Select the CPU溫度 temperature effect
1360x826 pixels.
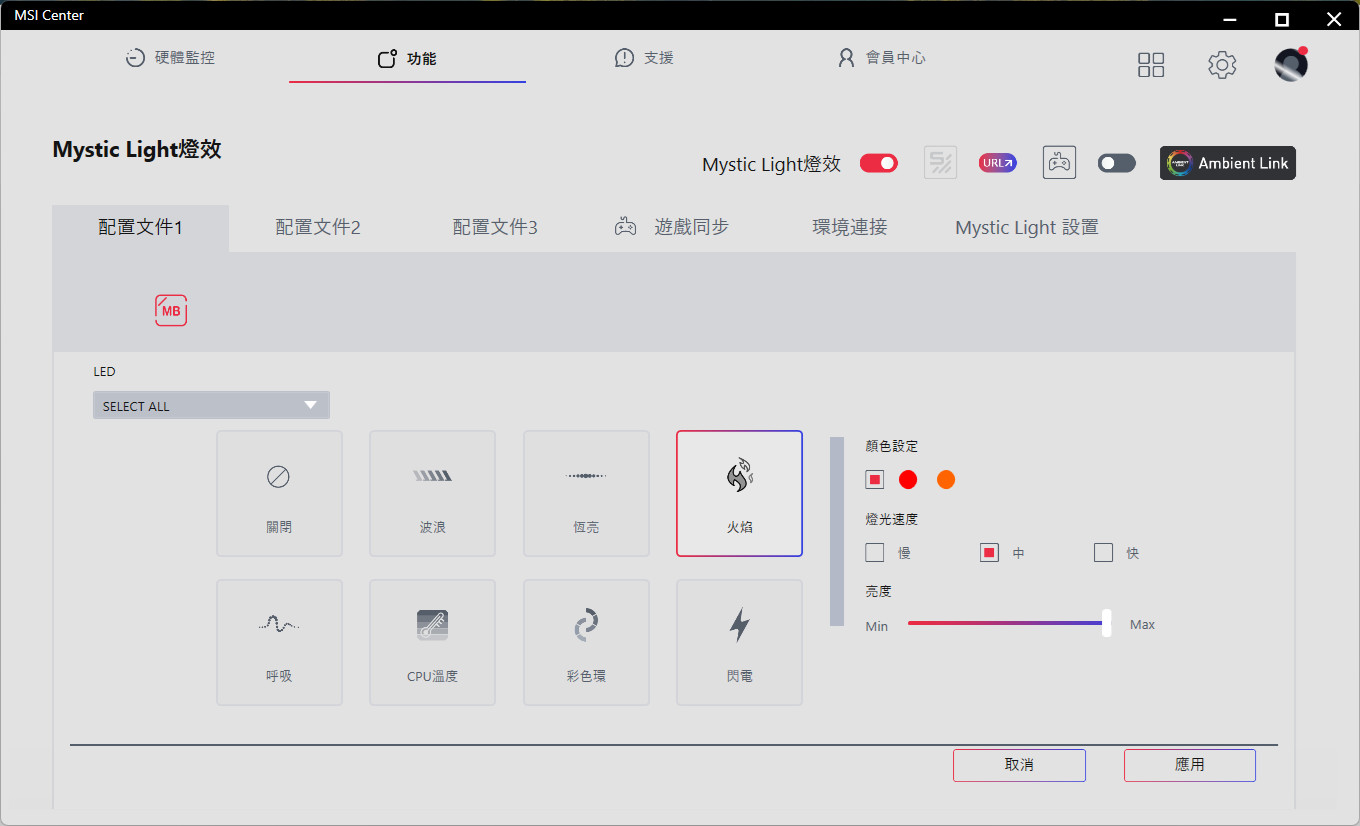(432, 642)
